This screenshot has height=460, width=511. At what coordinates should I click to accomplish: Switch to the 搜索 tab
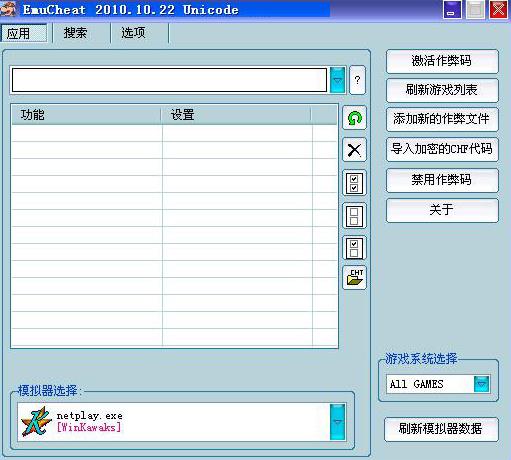click(x=75, y=33)
